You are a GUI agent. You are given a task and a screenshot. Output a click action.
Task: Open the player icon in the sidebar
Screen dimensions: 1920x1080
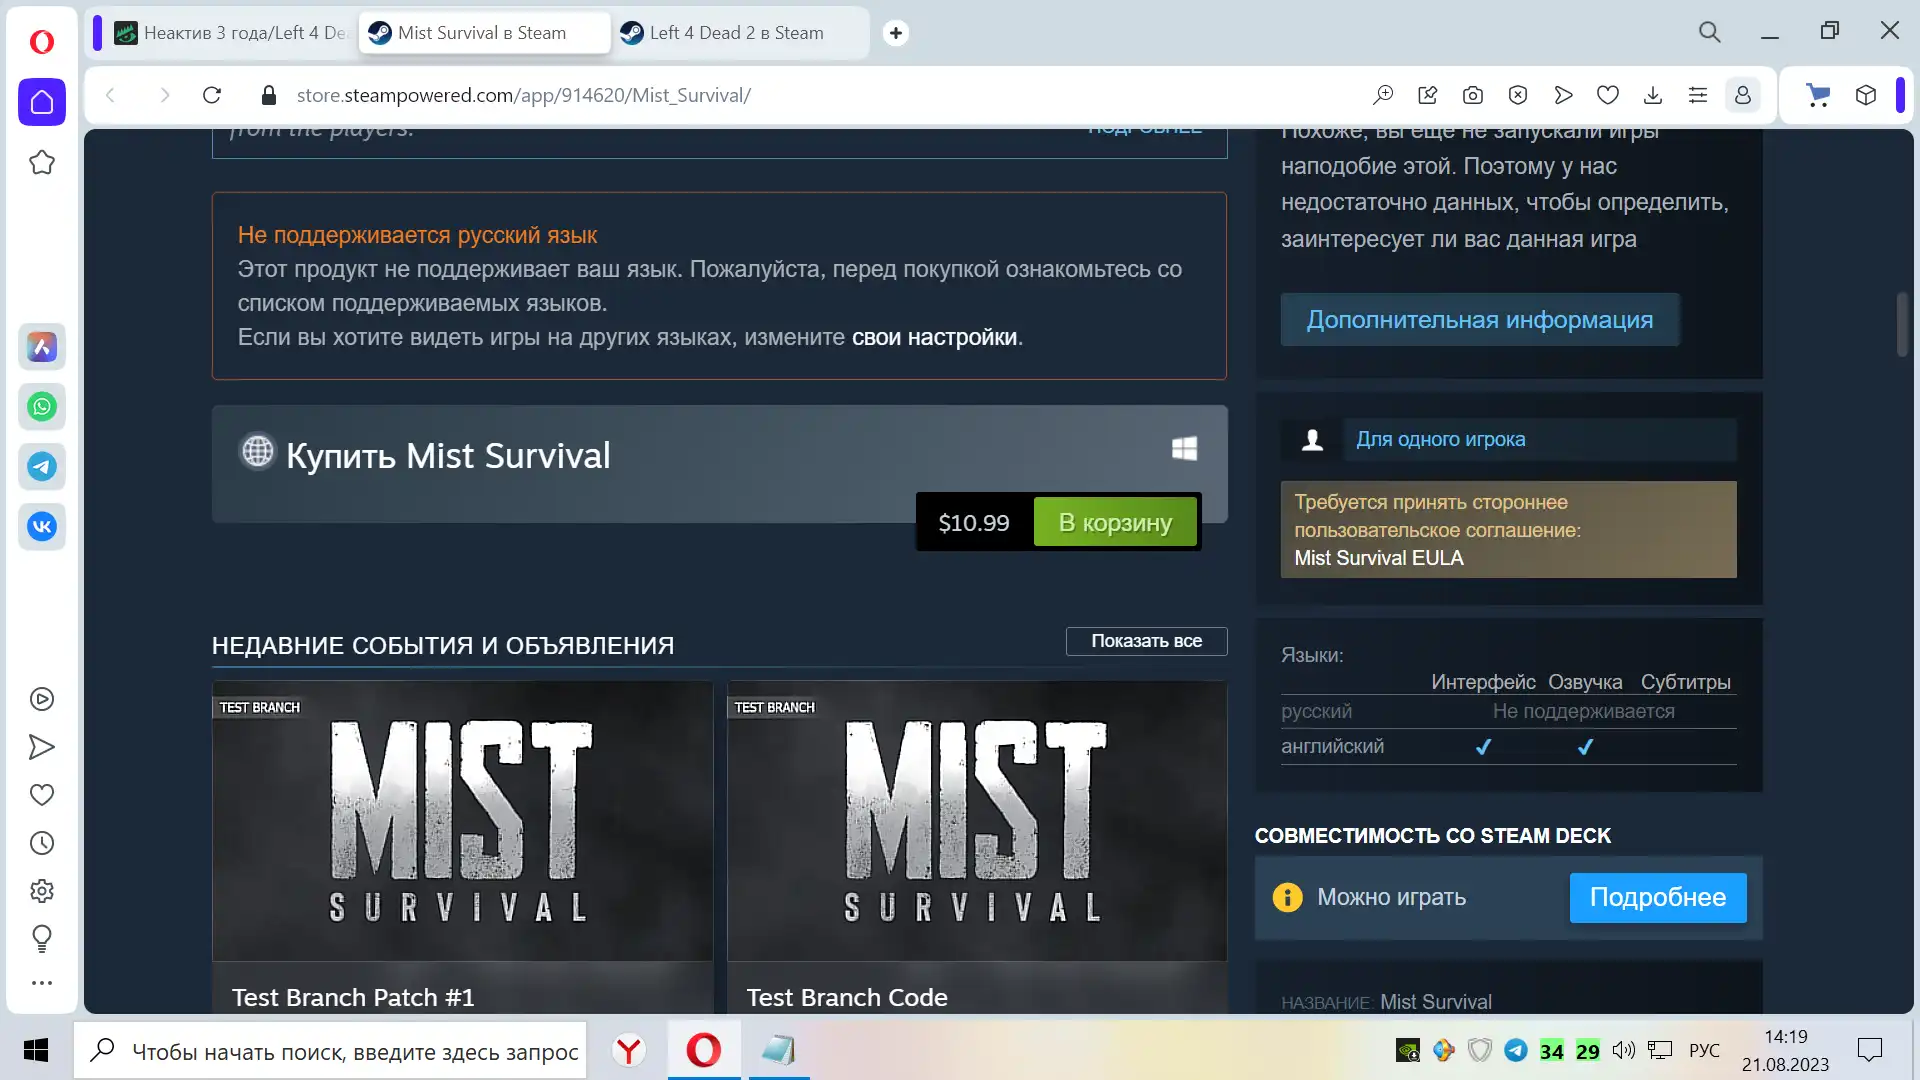coord(42,699)
